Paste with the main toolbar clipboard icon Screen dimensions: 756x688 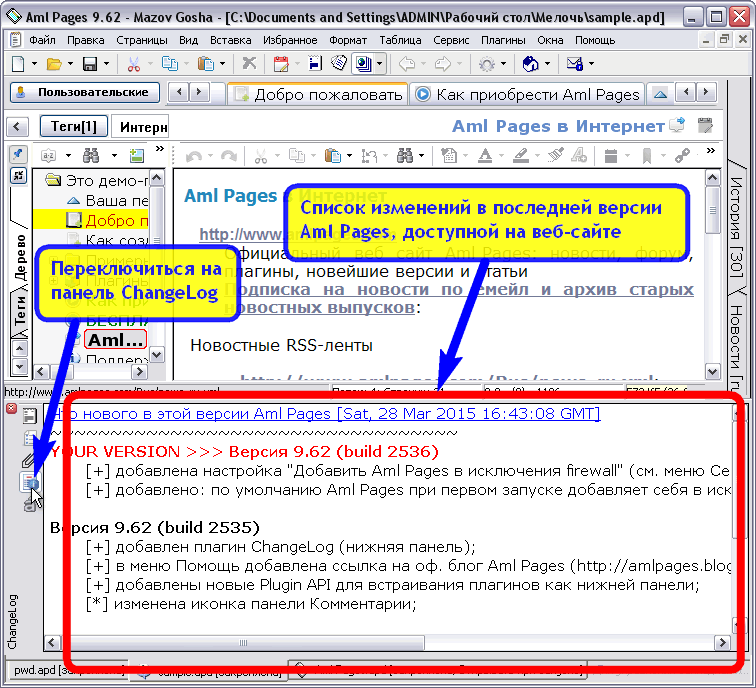206,63
